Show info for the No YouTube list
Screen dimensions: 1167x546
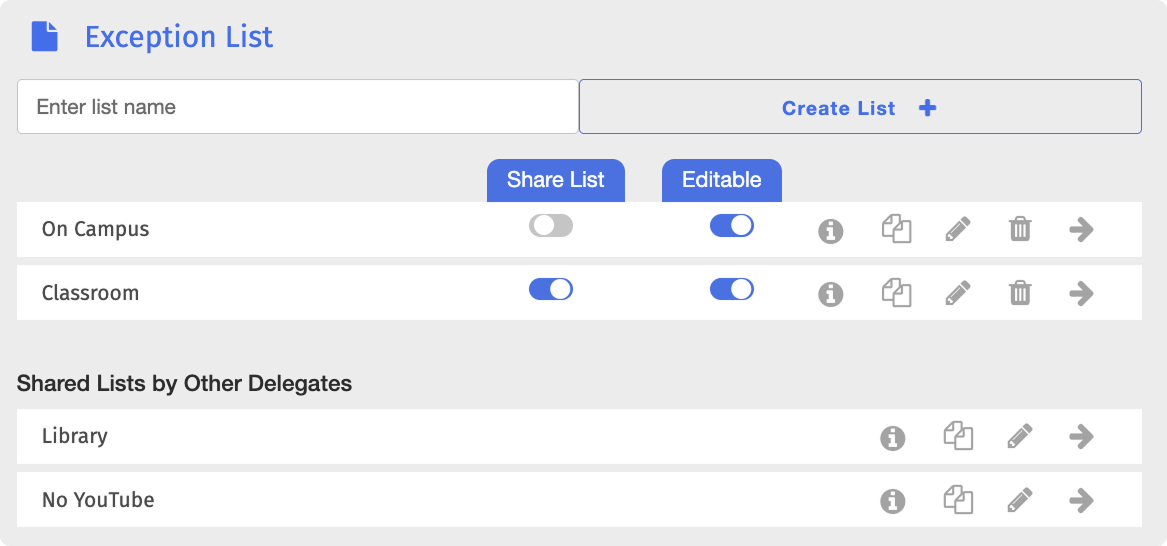892,501
